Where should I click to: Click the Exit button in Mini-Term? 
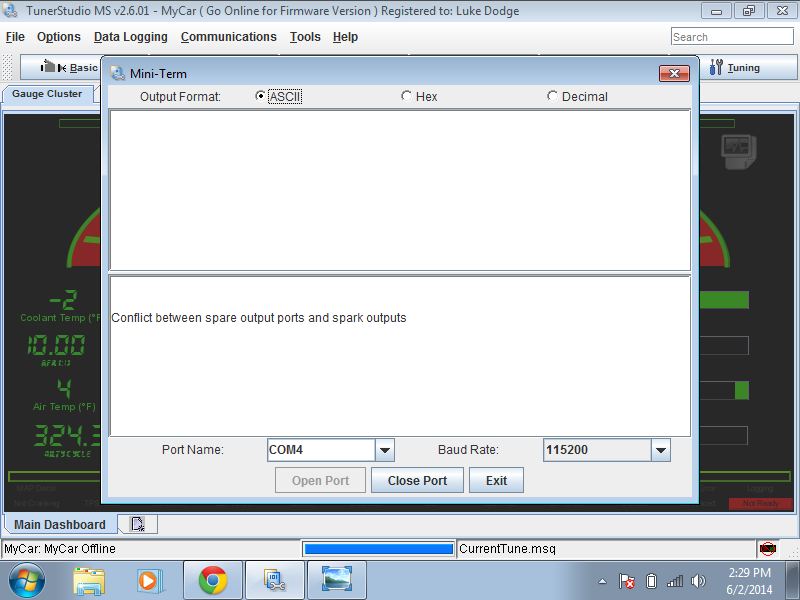[496, 480]
